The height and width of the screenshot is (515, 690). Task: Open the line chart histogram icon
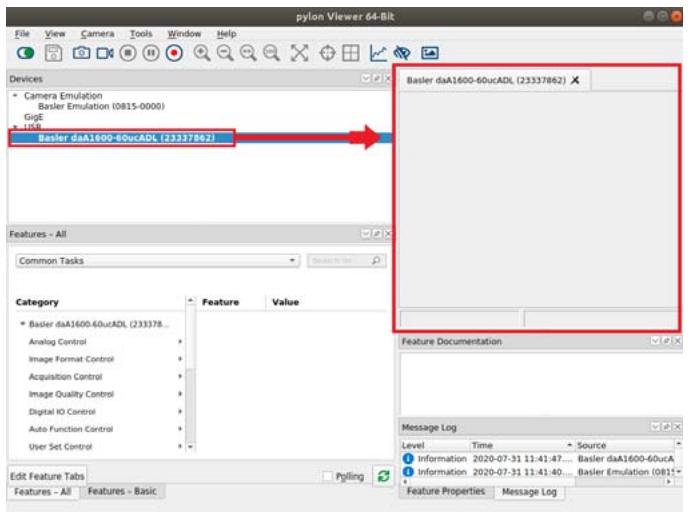378,53
